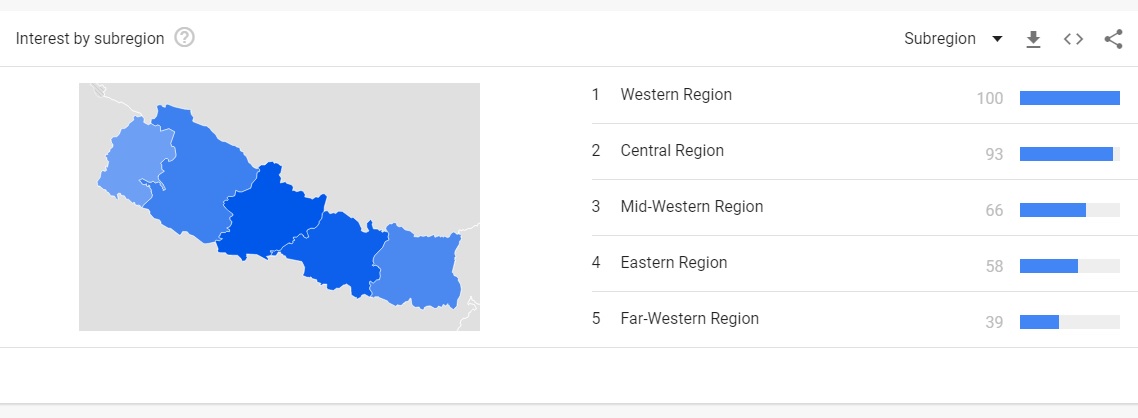This screenshot has width=1138, height=418.
Task: Click the Central Region interest bar
Action: (x=1066, y=154)
